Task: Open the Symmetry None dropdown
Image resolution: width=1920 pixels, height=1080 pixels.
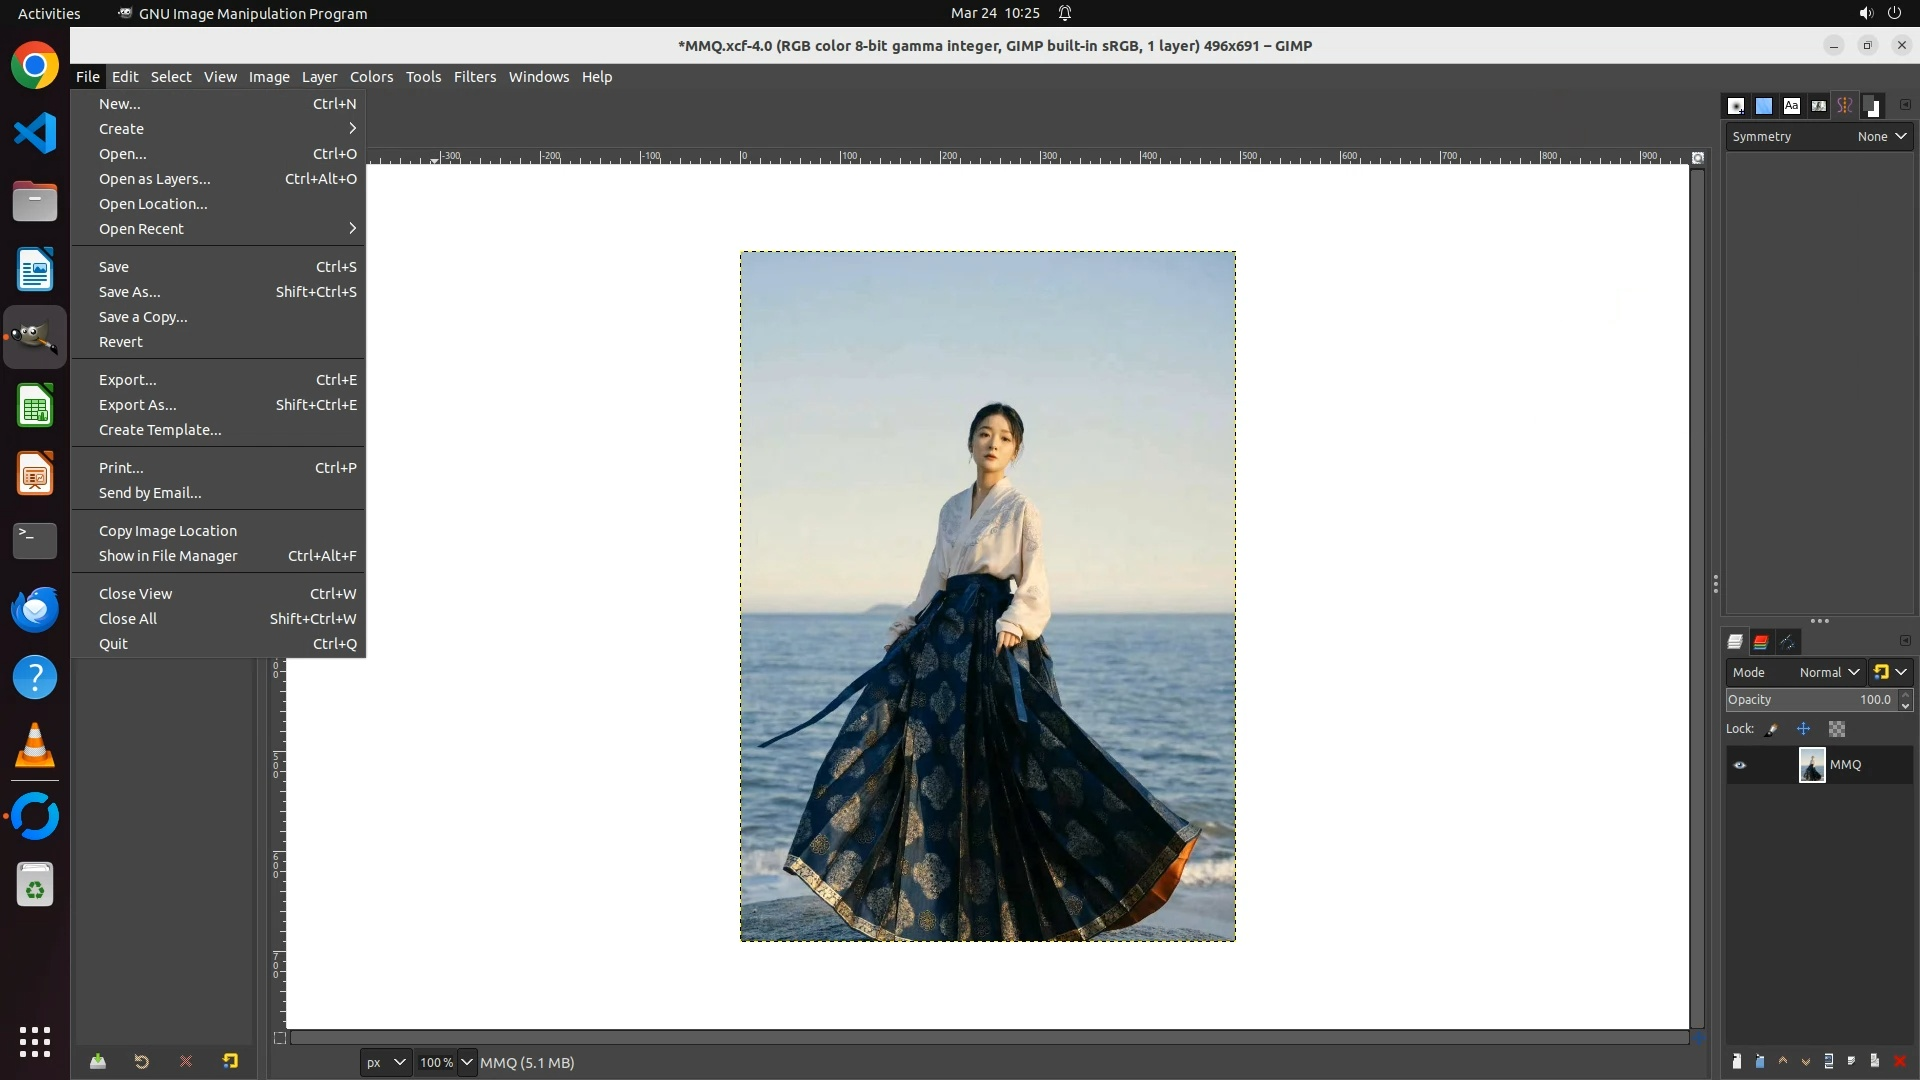Action: point(1882,137)
